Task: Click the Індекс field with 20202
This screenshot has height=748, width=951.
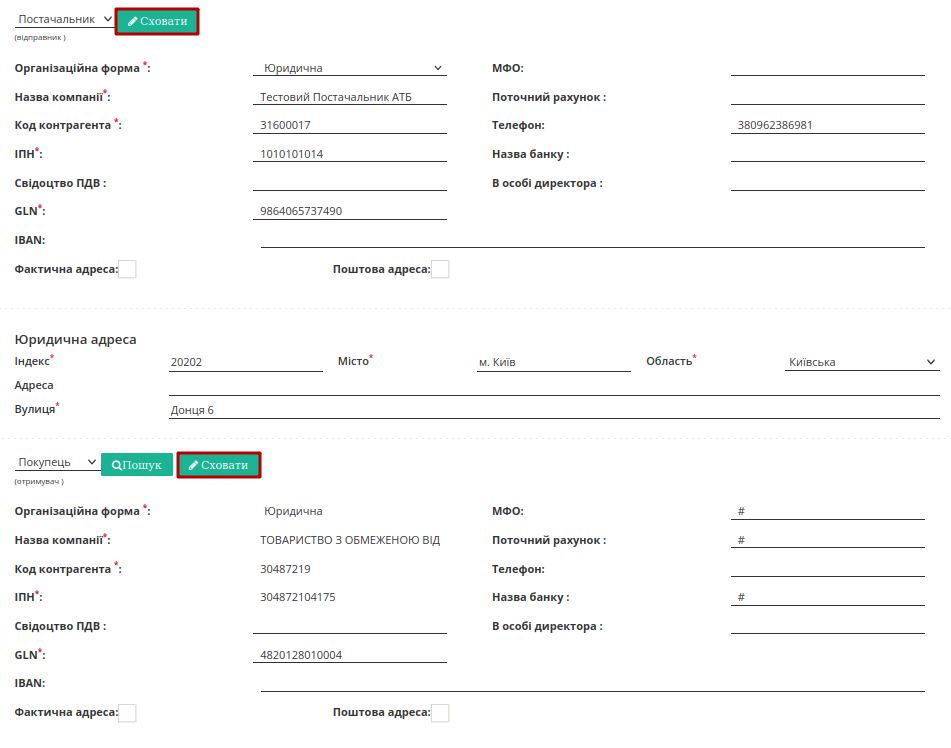Action: point(246,362)
